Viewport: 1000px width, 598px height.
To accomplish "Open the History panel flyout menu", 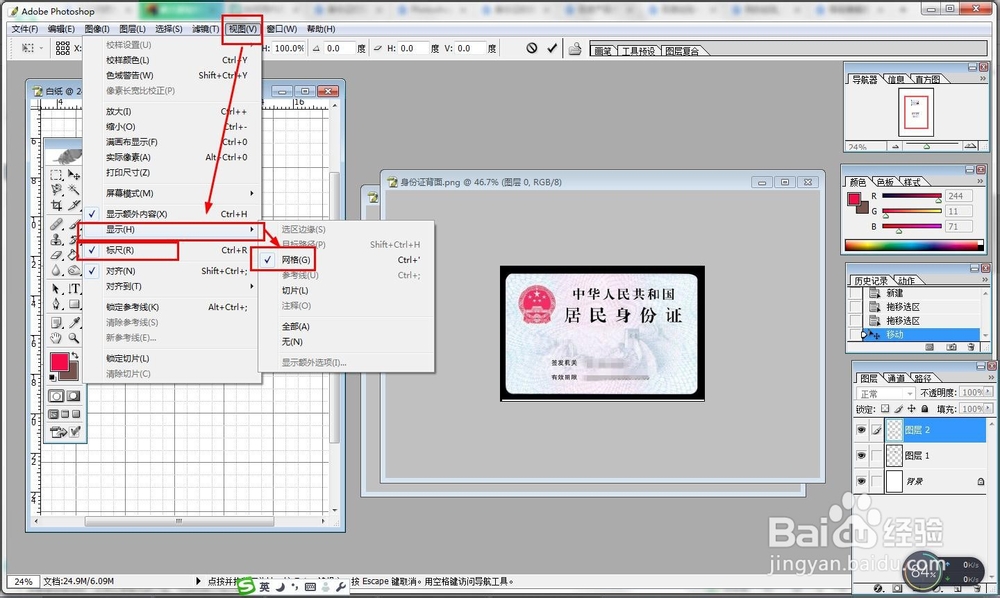I will (984, 280).
